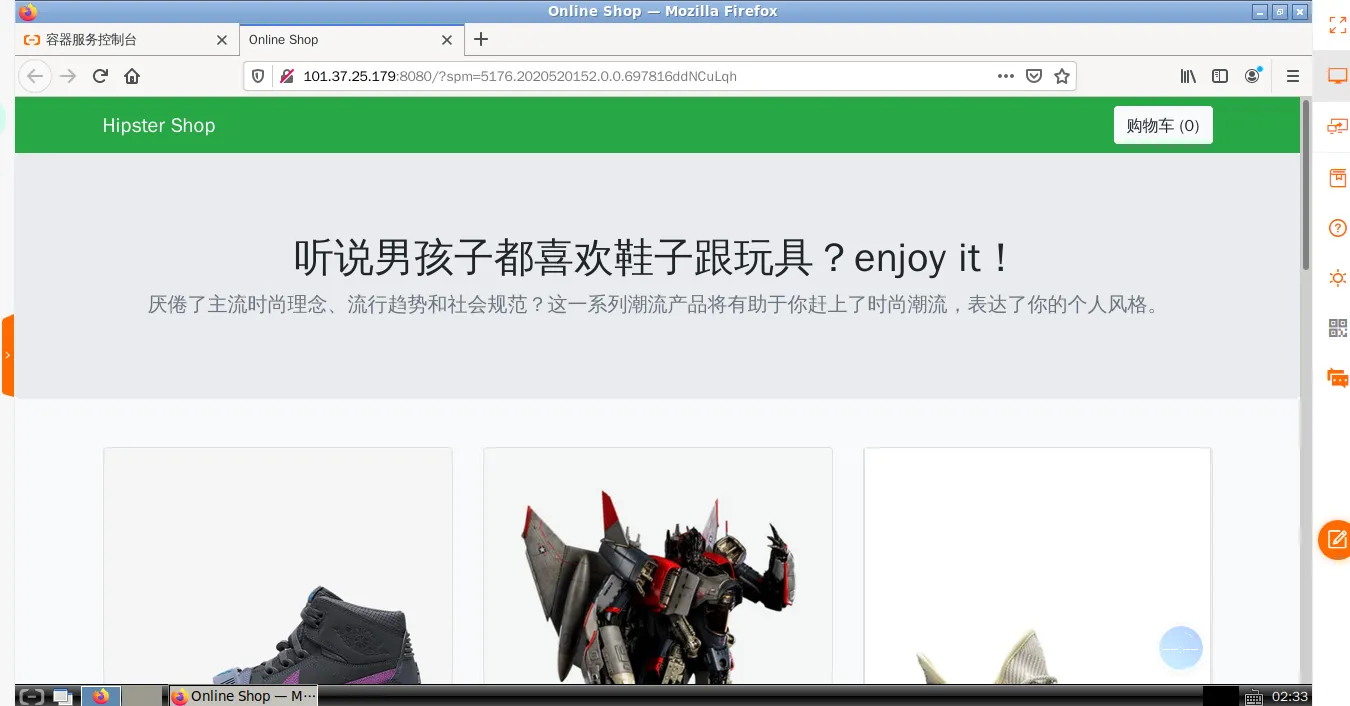Open the Hipster Shop home link
1350x706 pixels.
[x=158, y=124]
